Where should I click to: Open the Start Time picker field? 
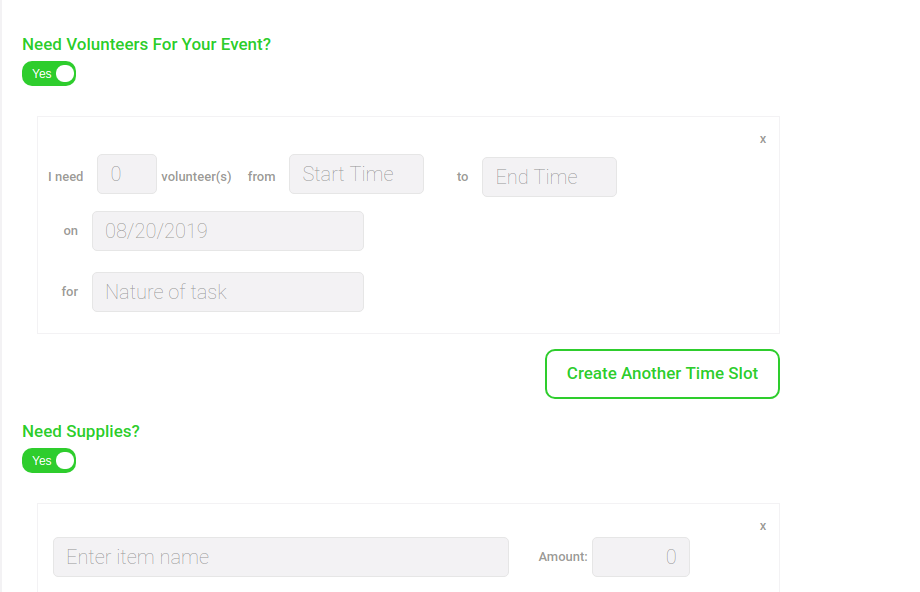(x=356, y=174)
